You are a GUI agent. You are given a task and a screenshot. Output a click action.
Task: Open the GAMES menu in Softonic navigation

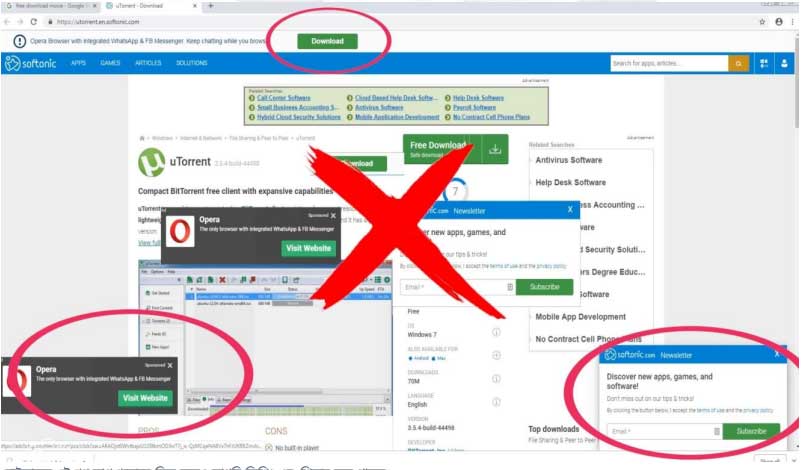coord(110,64)
